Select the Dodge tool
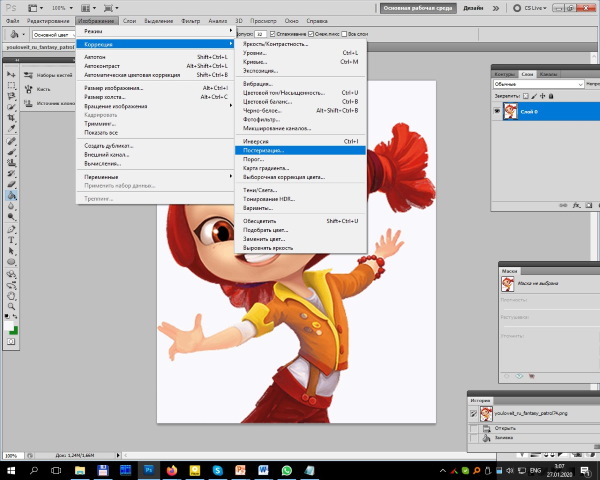This screenshot has width=600, height=480. pos(11,217)
